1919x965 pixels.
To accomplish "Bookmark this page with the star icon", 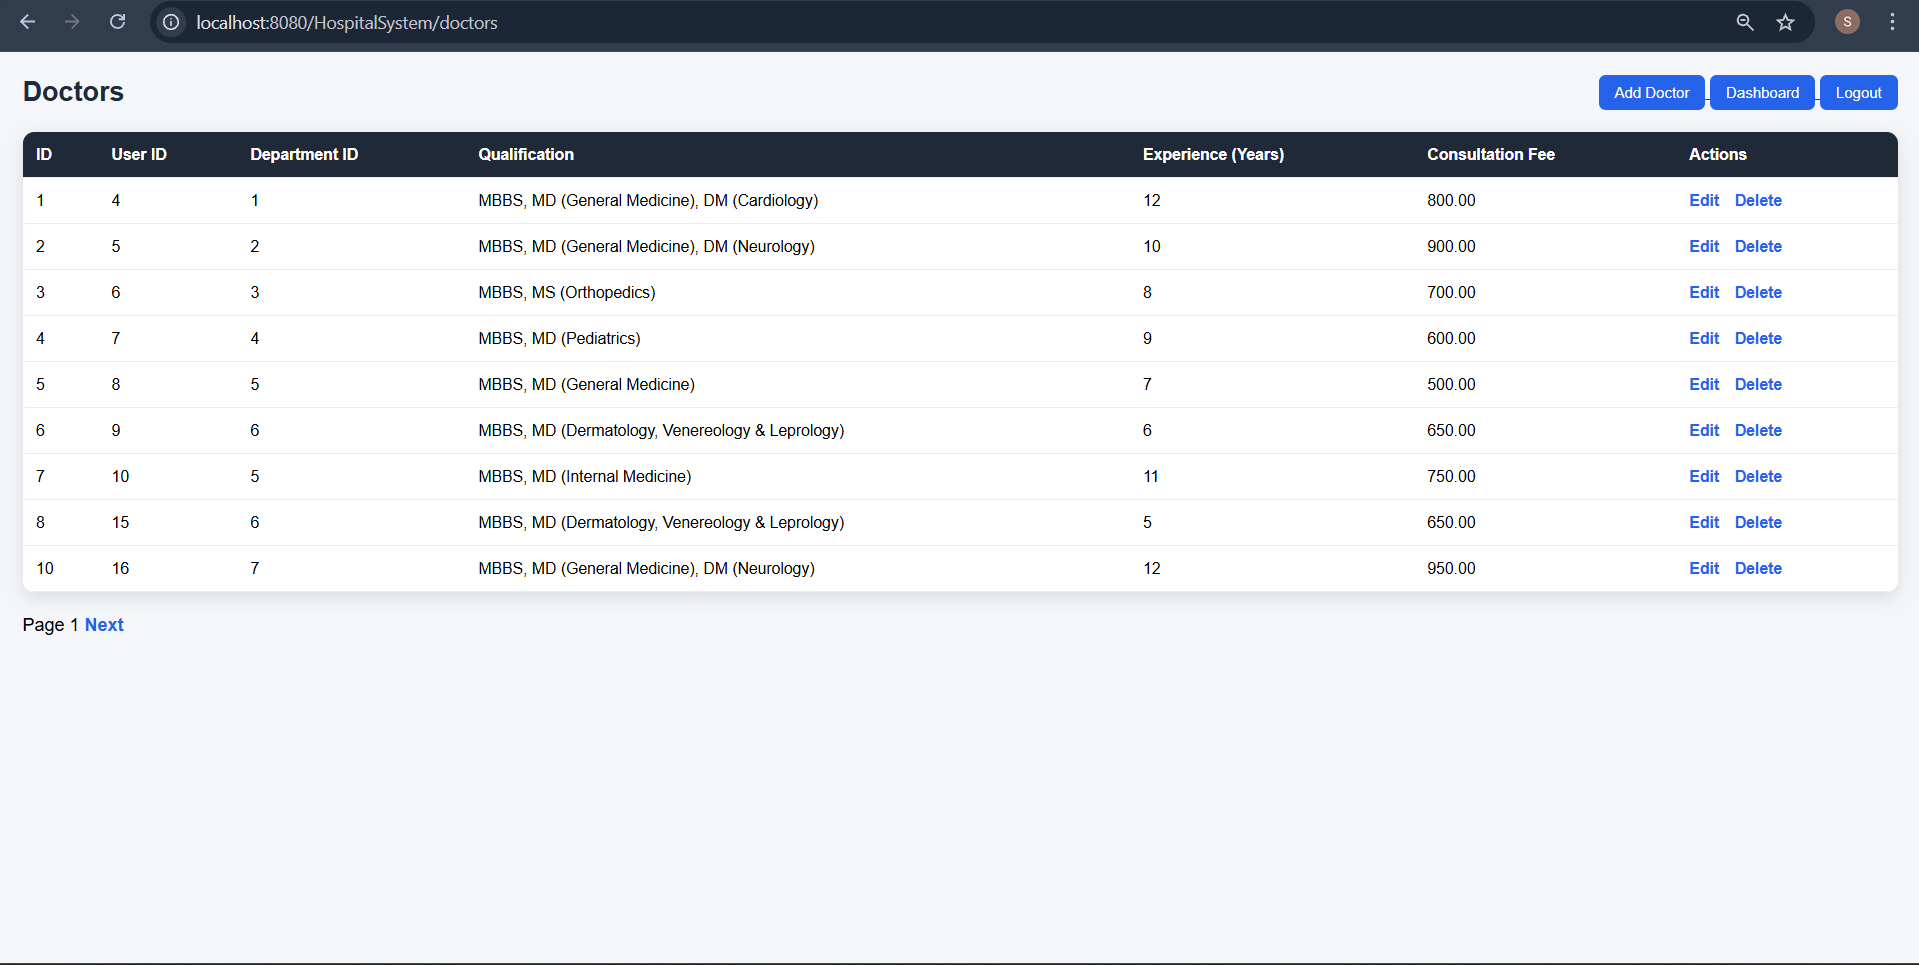I will (1785, 22).
